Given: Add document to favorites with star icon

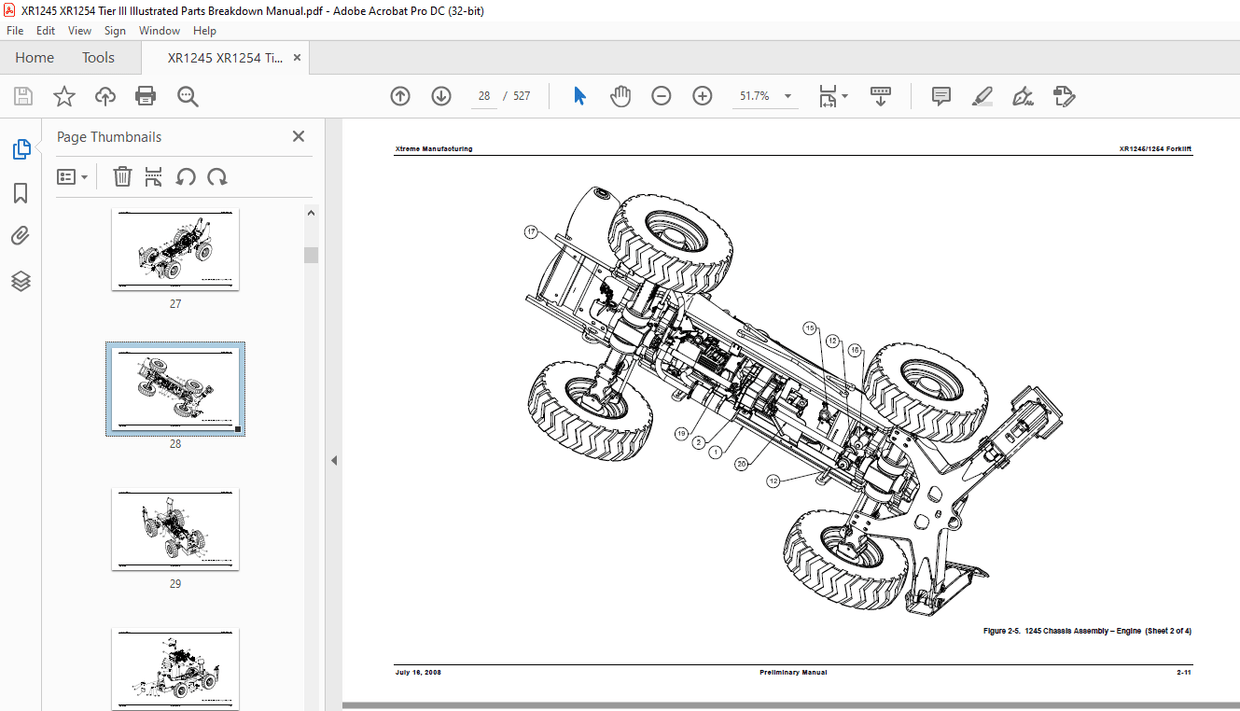Looking at the screenshot, I should pyautogui.click(x=63, y=95).
